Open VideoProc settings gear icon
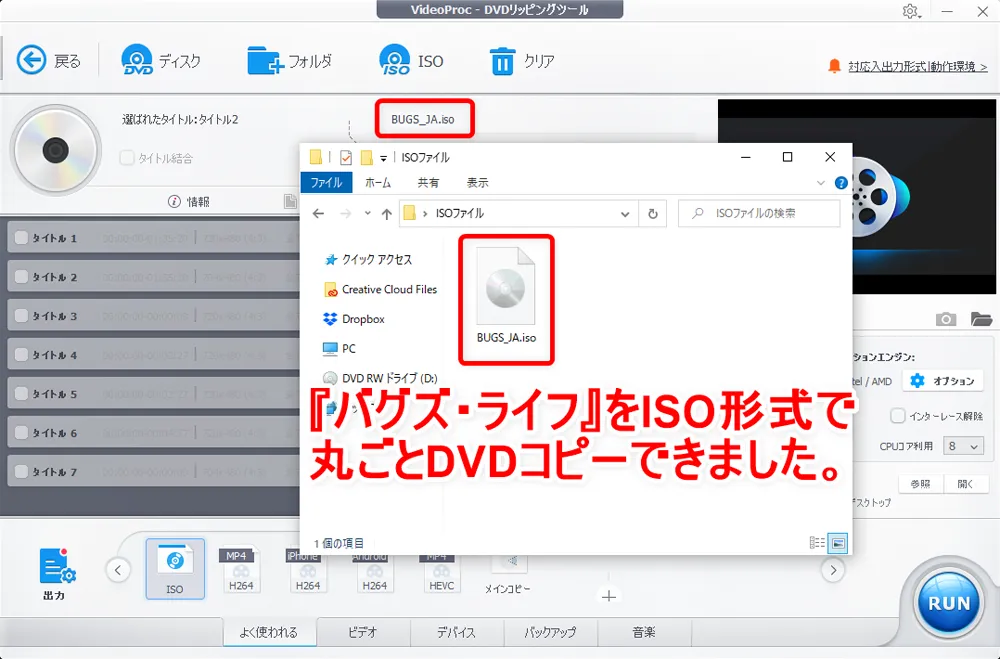1000x659 pixels. click(910, 11)
